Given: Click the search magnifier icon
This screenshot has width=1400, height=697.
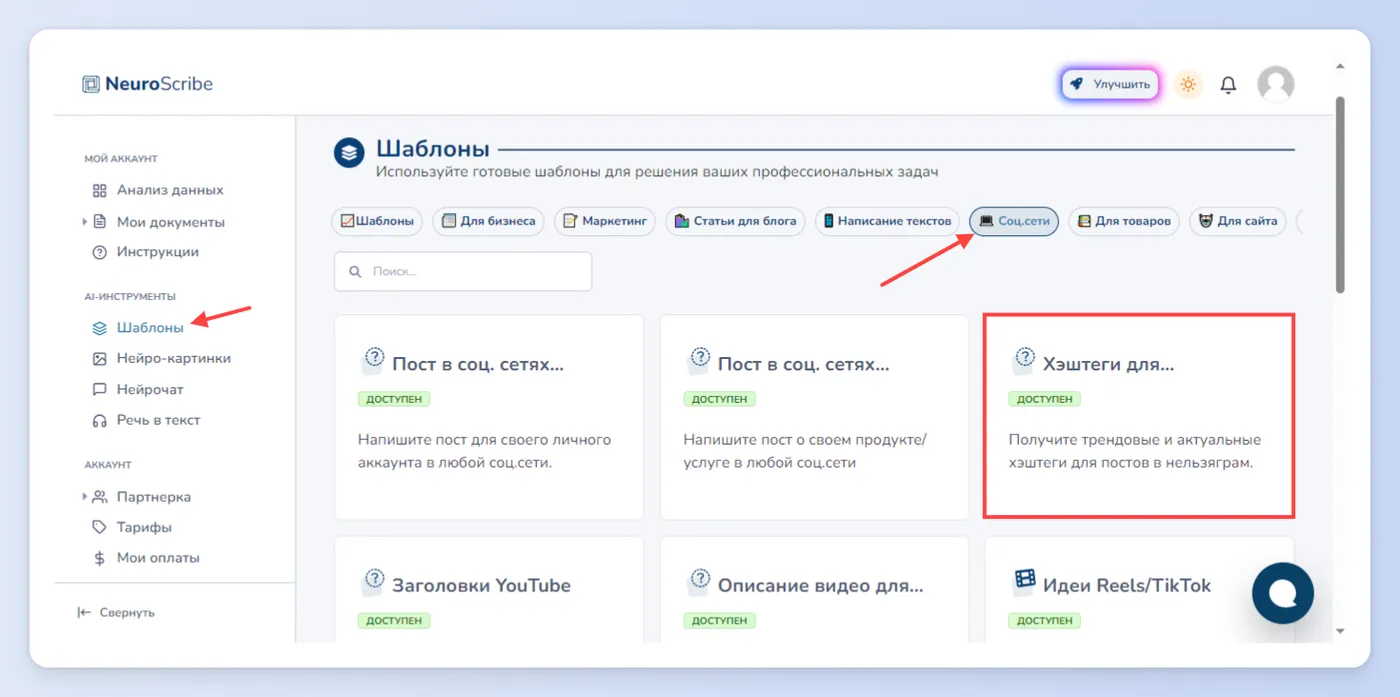Looking at the screenshot, I should tap(355, 272).
